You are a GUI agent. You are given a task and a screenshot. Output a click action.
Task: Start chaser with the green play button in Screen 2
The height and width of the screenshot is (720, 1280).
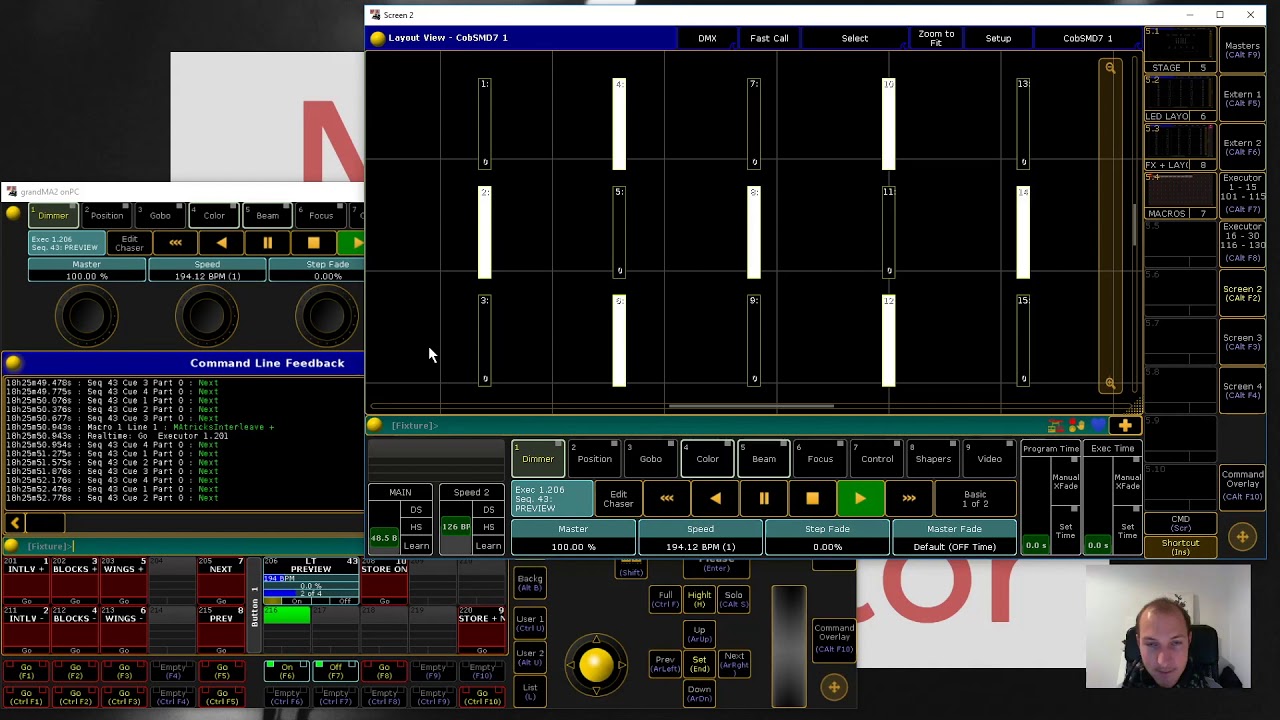pos(860,498)
